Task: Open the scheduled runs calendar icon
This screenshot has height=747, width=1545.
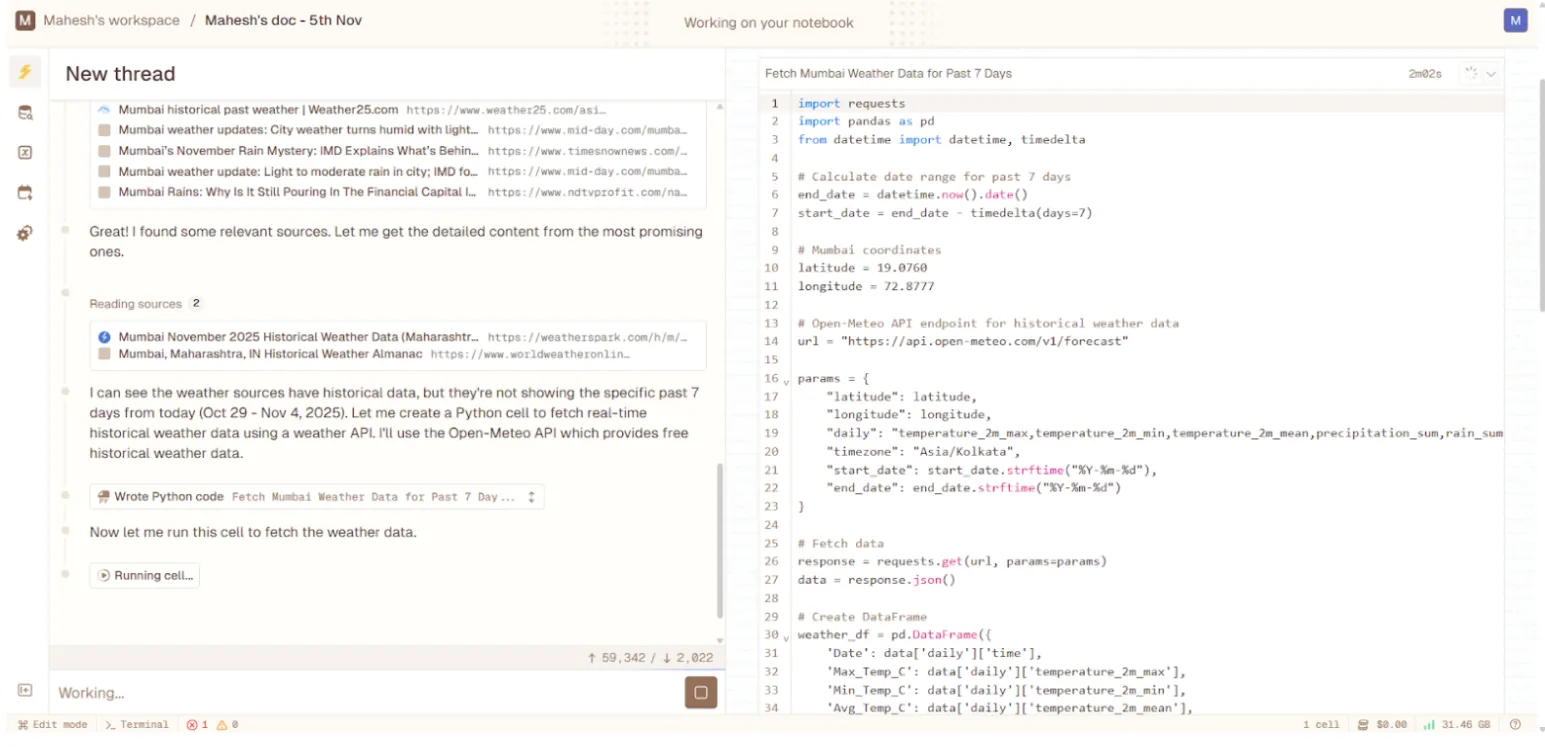Action: tap(24, 192)
